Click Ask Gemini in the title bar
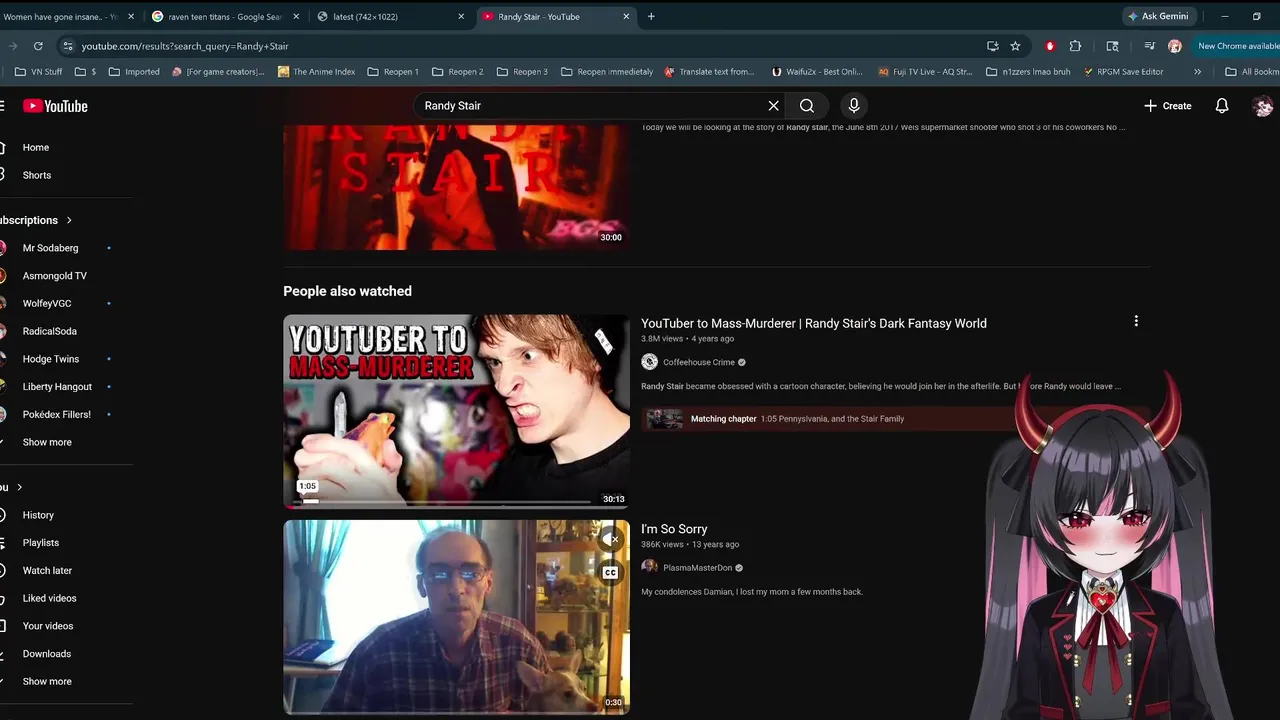Image resolution: width=1280 pixels, height=720 pixels. [x=1158, y=16]
